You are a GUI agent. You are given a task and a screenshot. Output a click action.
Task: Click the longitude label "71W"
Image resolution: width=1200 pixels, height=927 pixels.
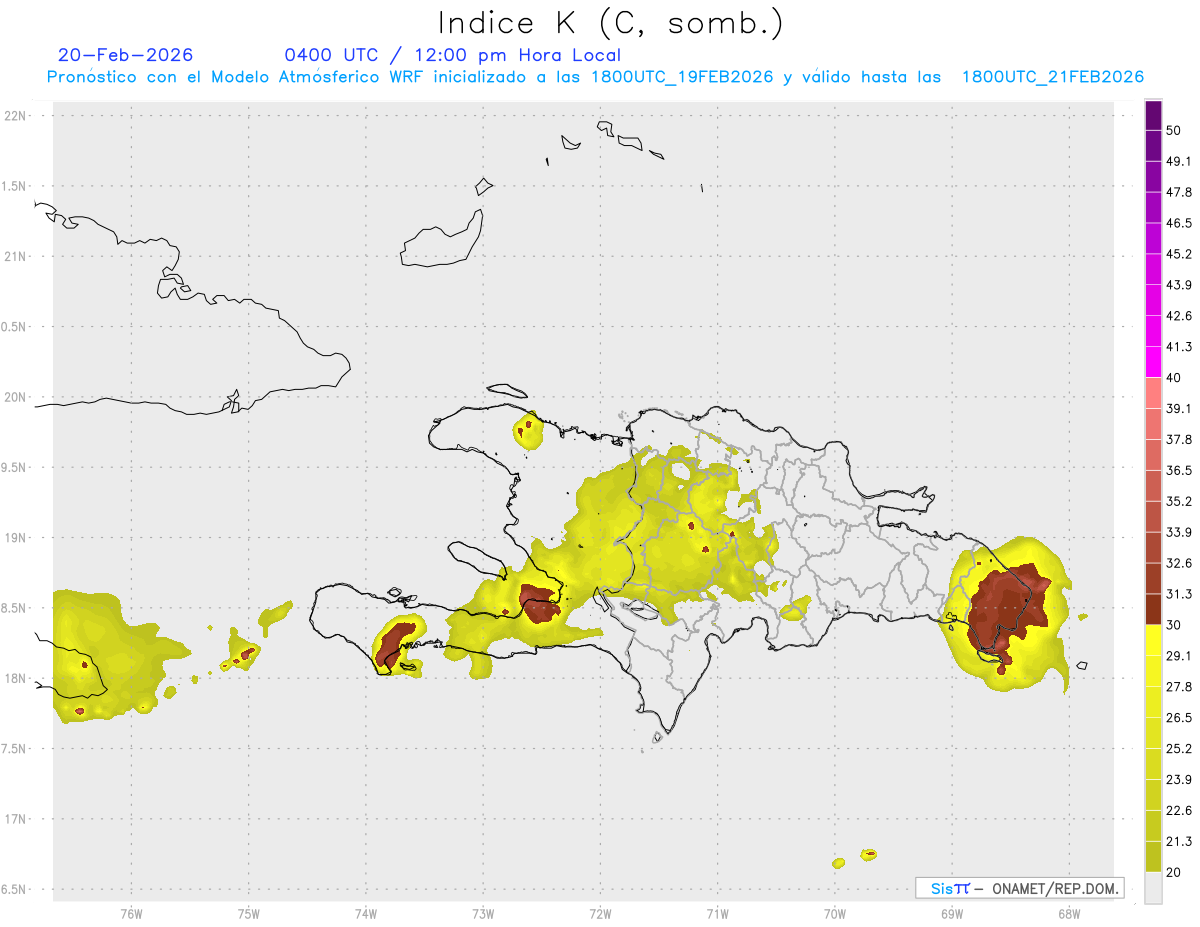click(x=717, y=912)
